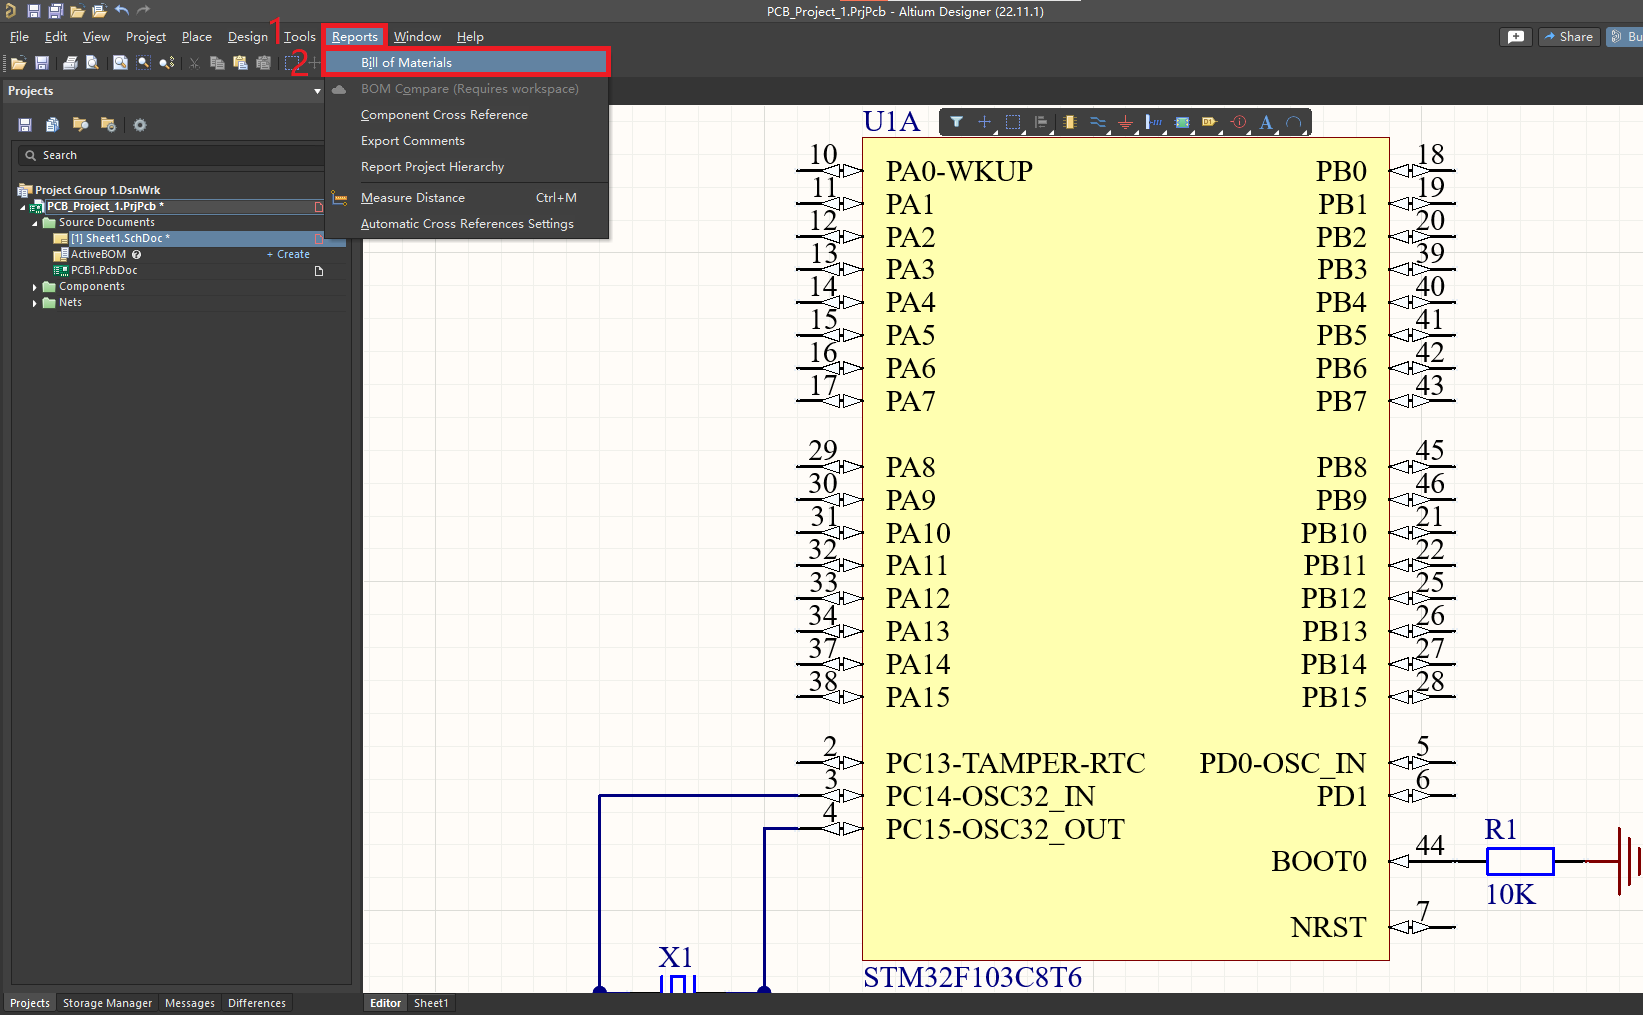Open the File menu

click(x=19, y=37)
